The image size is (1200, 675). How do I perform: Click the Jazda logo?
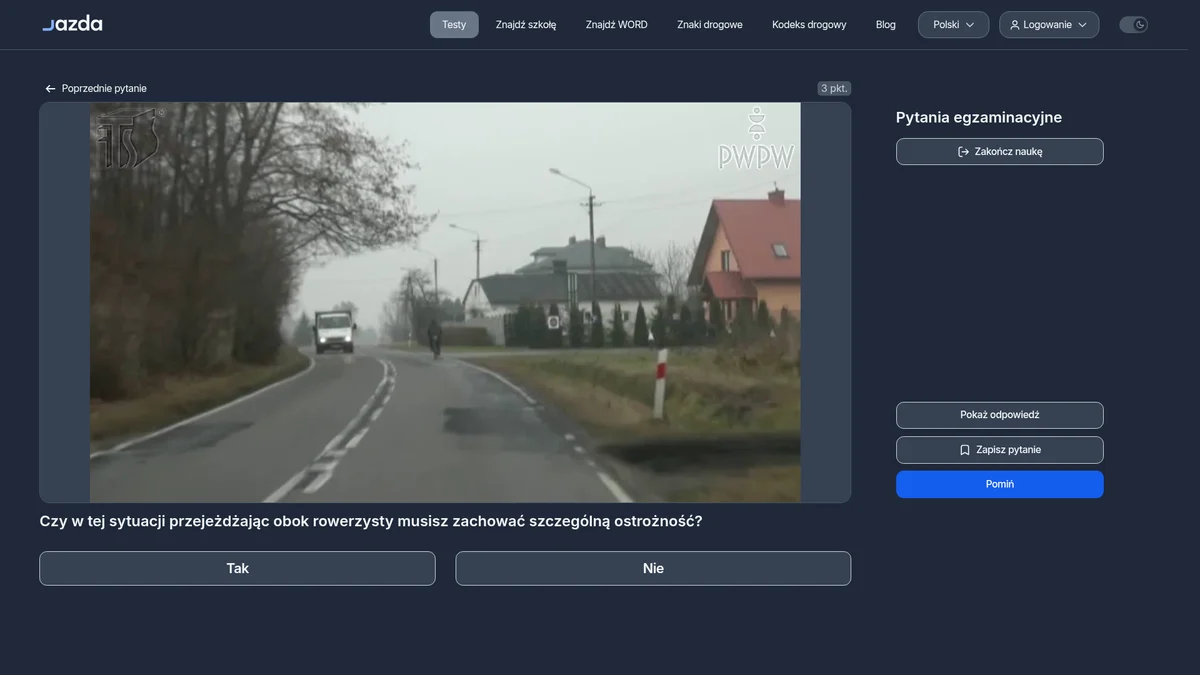pos(72,24)
